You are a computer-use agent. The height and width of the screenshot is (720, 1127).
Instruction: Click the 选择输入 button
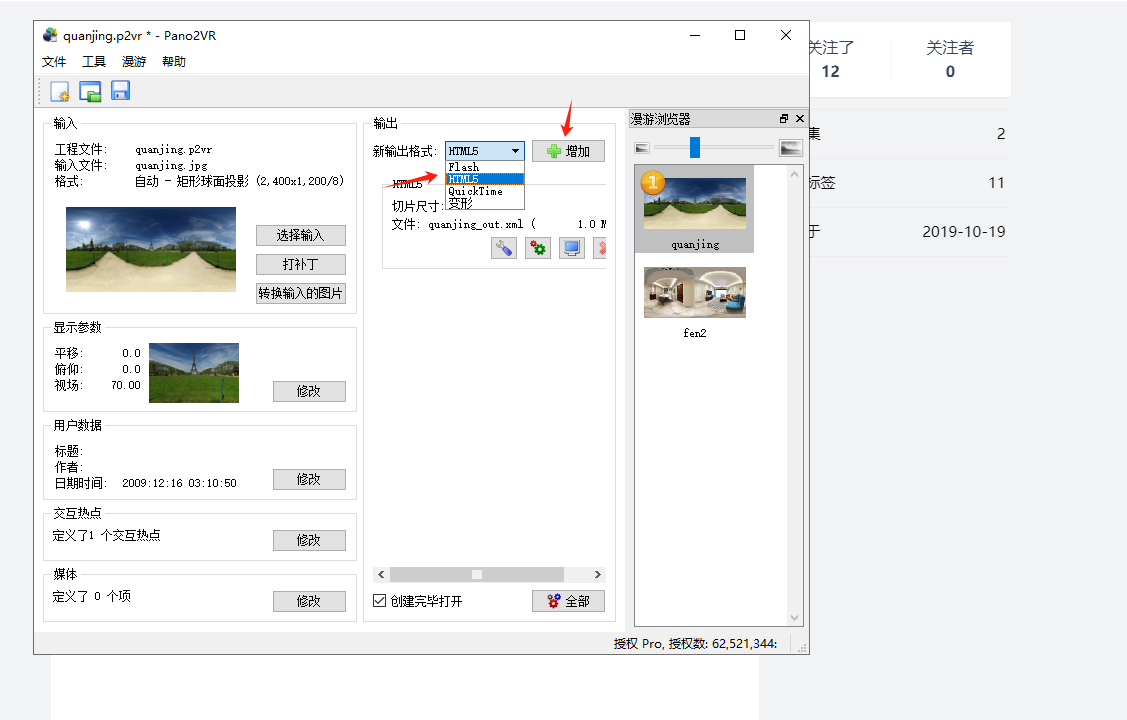pos(300,236)
